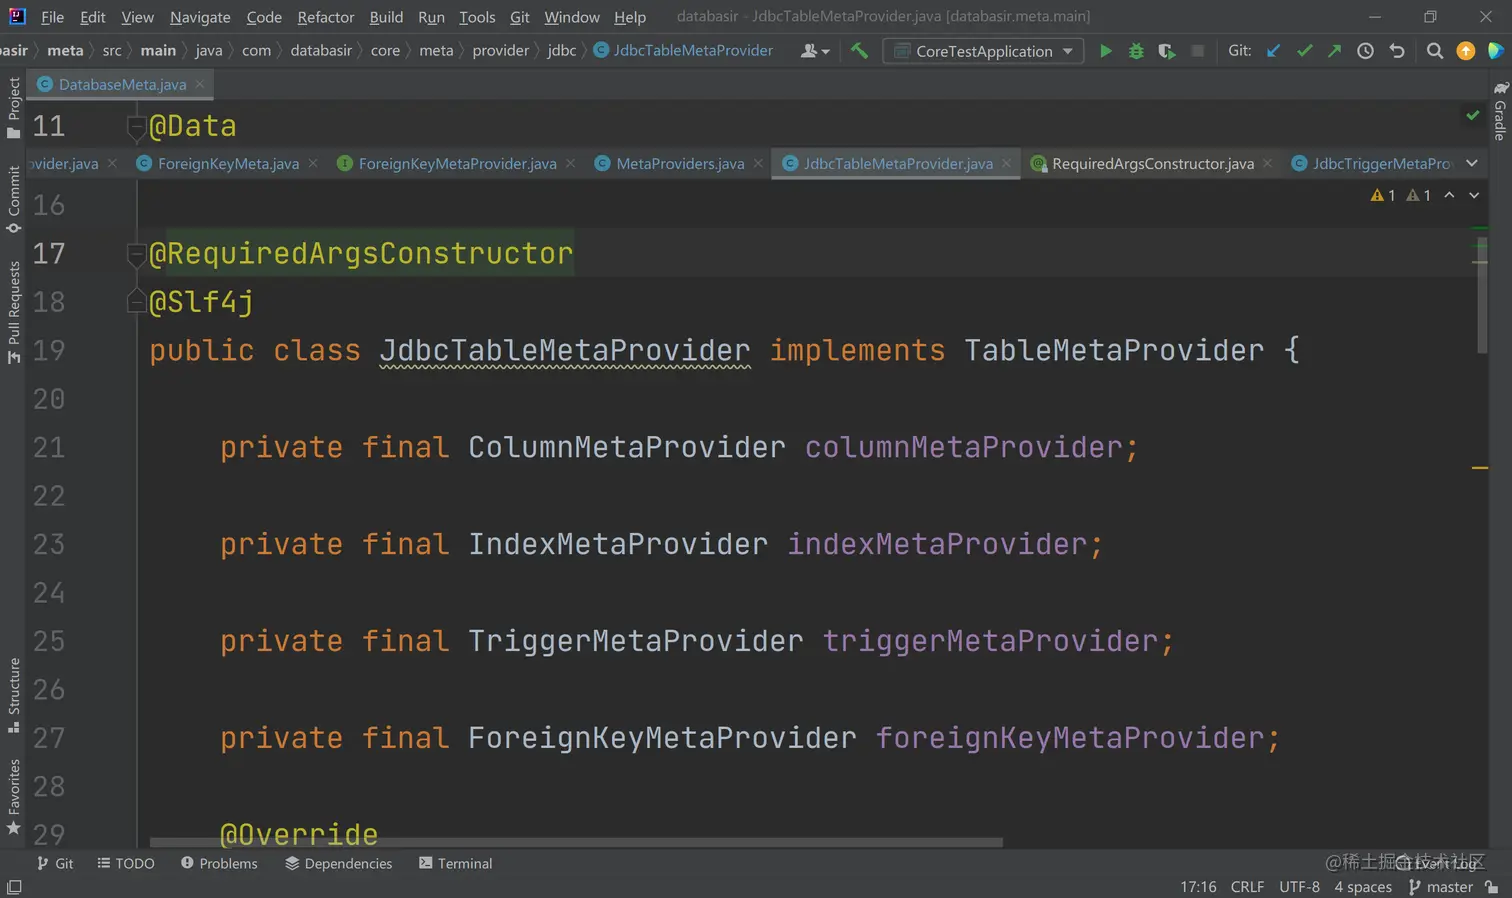
Task: Collapse the fold marker beside @RequiredArgsConstructor
Action: 137,254
